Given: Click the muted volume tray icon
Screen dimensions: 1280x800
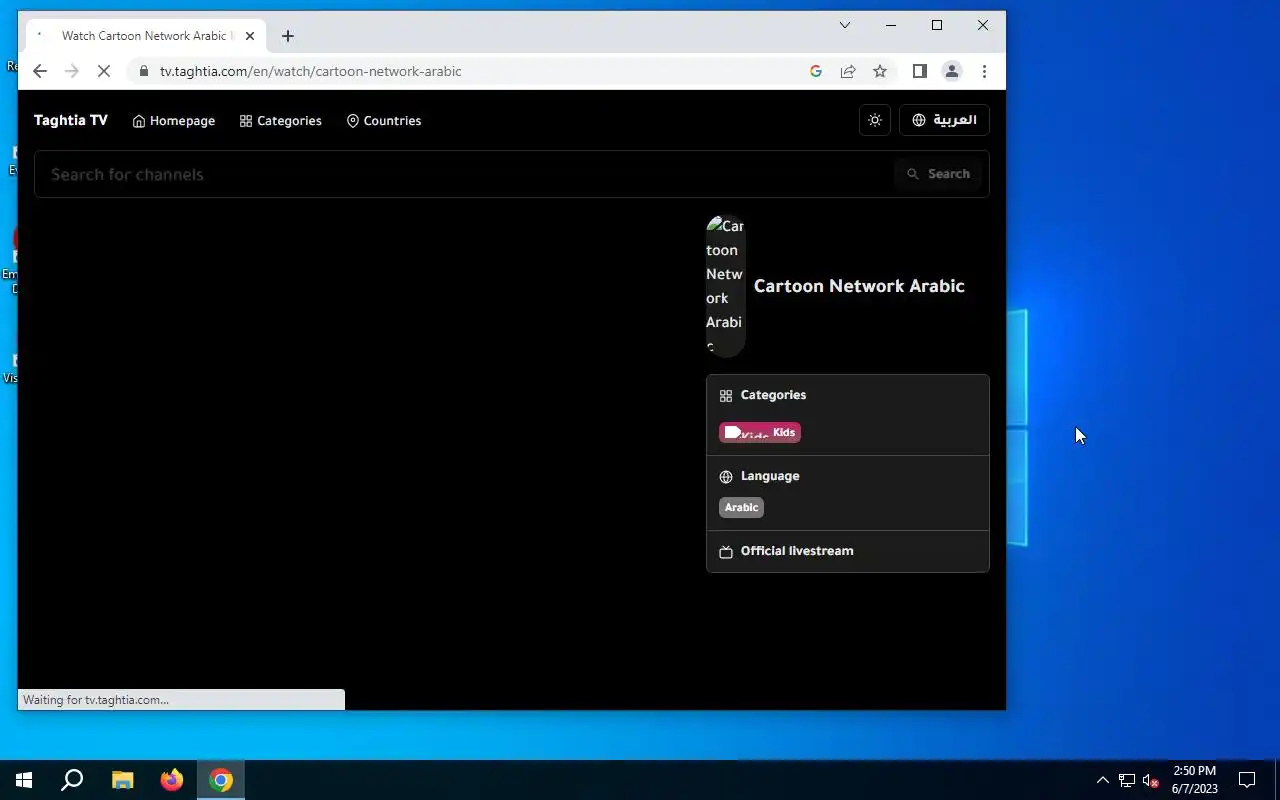Looking at the screenshot, I should point(1150,780).
